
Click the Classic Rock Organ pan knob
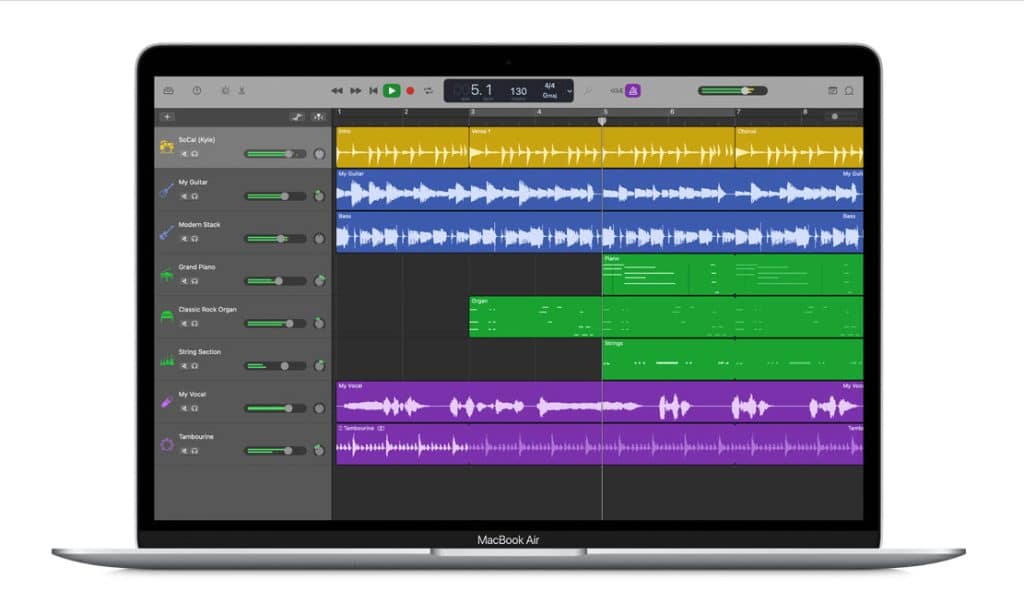click(319, 324)
